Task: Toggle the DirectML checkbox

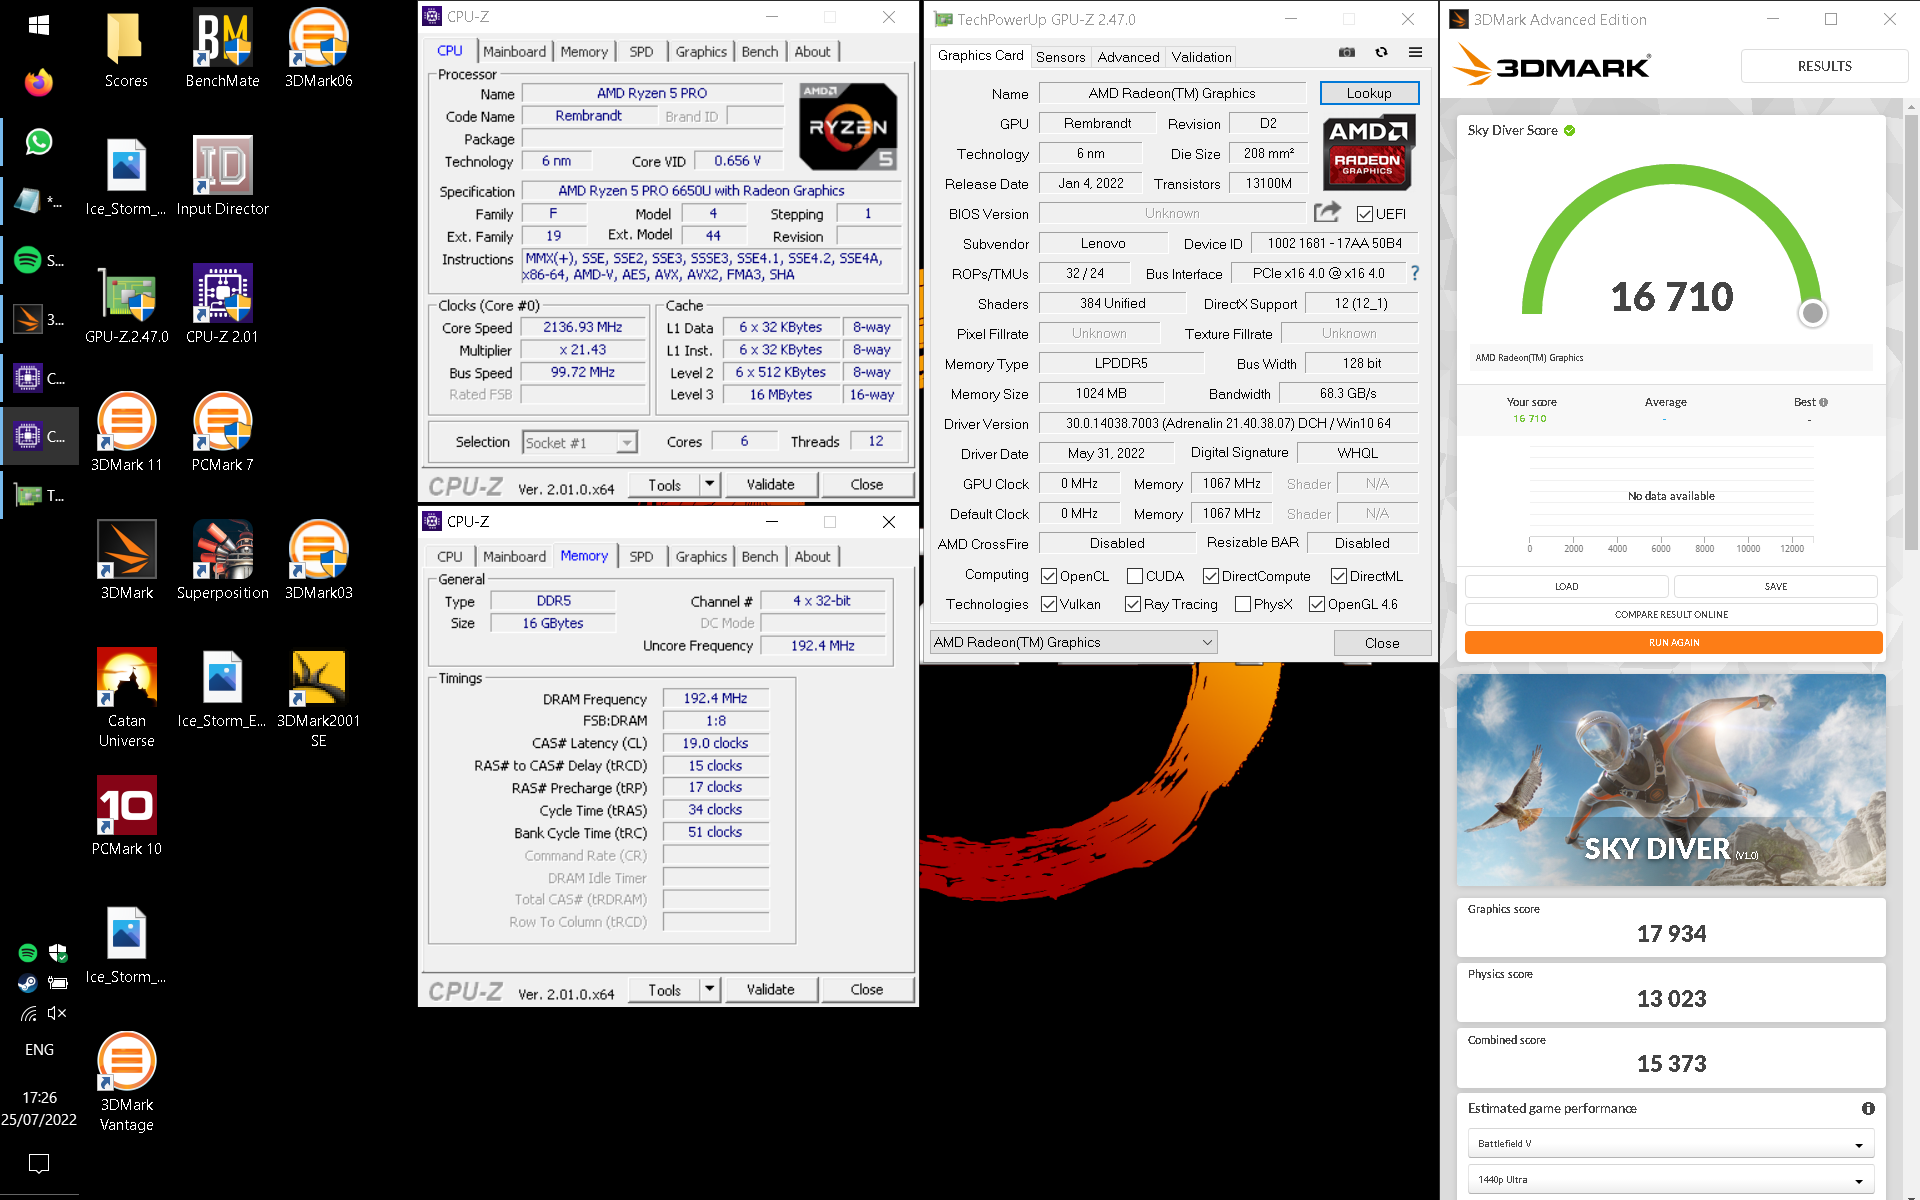Action: [x=1339, y=576]
